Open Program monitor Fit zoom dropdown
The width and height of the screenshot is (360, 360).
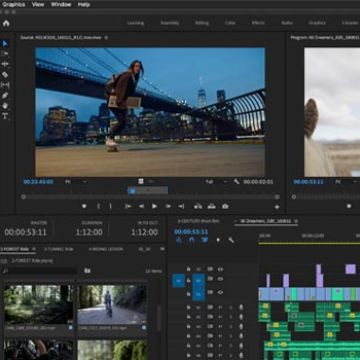345,182
